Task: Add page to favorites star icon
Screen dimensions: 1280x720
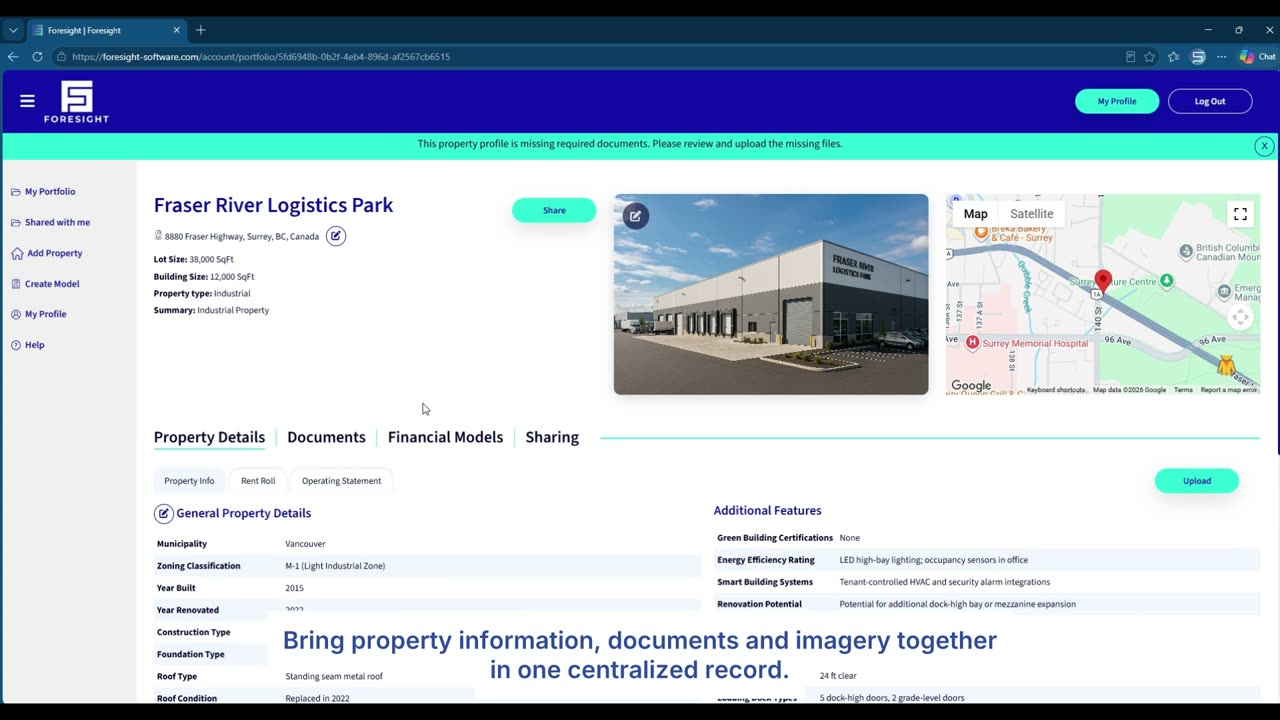Action: point(1150,57)
